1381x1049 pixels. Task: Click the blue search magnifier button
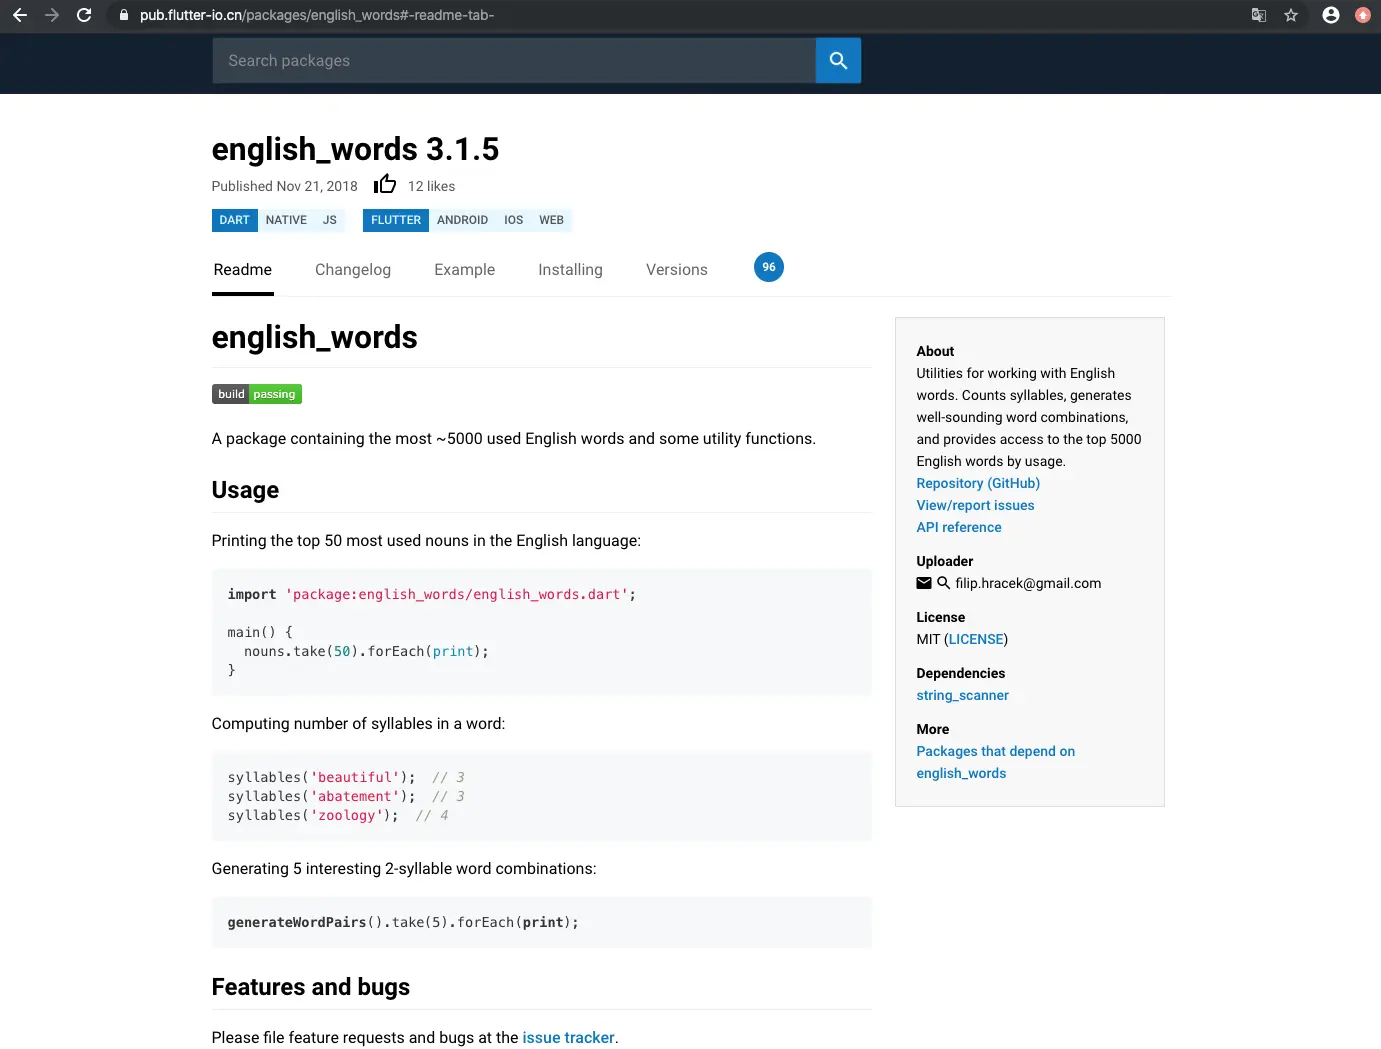pos(838,61)
